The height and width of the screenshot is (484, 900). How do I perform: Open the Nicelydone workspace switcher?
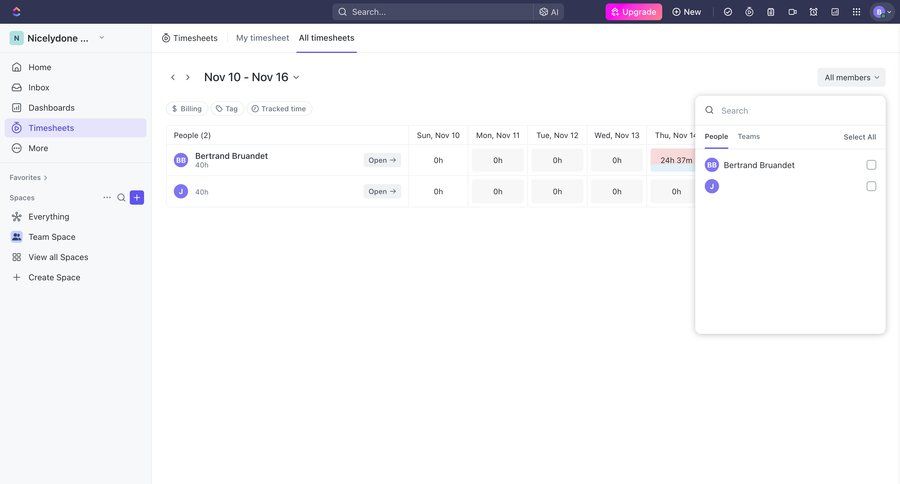click(x=57, y=38)
